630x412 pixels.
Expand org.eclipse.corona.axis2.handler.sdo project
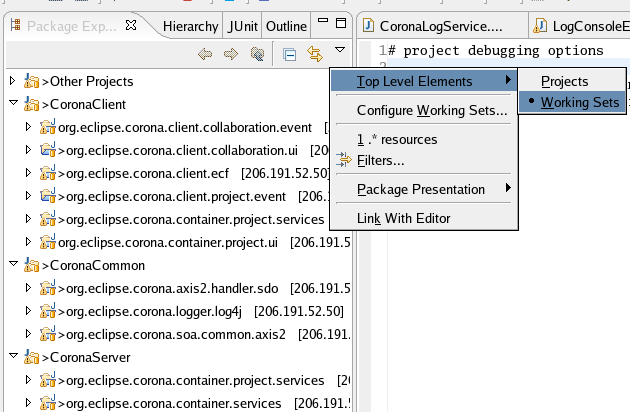[28, 288]
